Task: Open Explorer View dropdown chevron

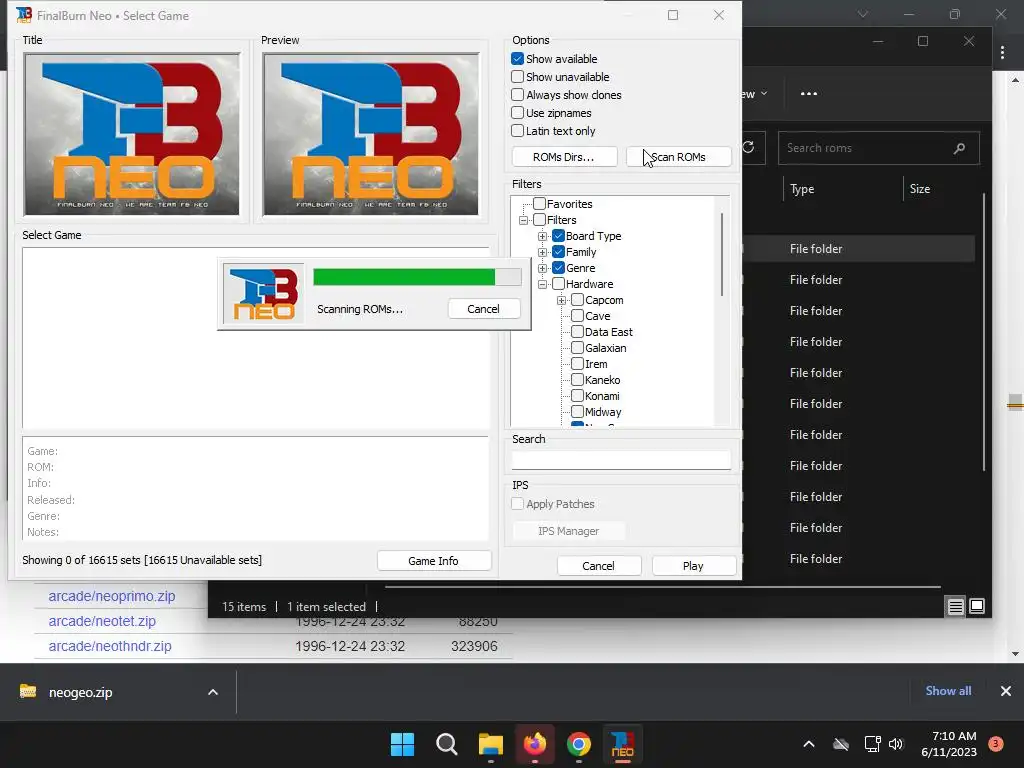Action: 763,93
